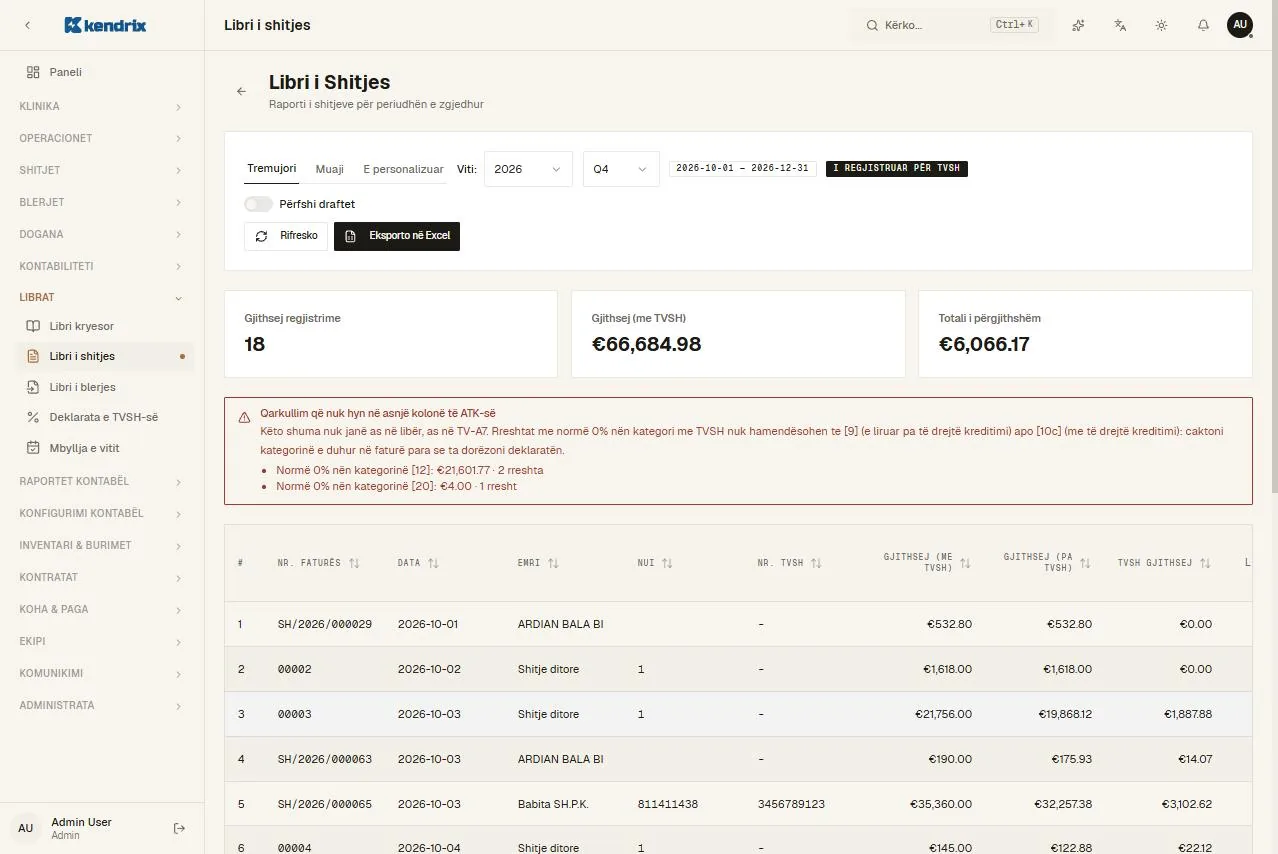
Task: Collapse the LIBRAT sidebar section
Action: [102, 297]
